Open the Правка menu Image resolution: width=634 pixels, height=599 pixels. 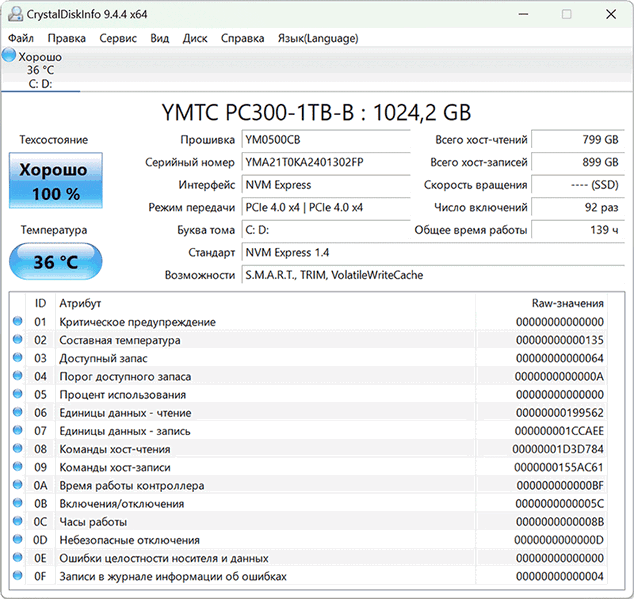67,38
